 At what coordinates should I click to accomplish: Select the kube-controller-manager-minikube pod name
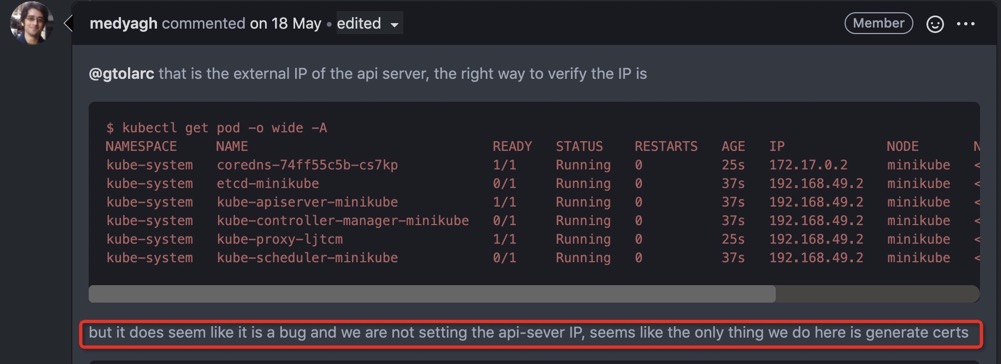(x=342, y=220)
